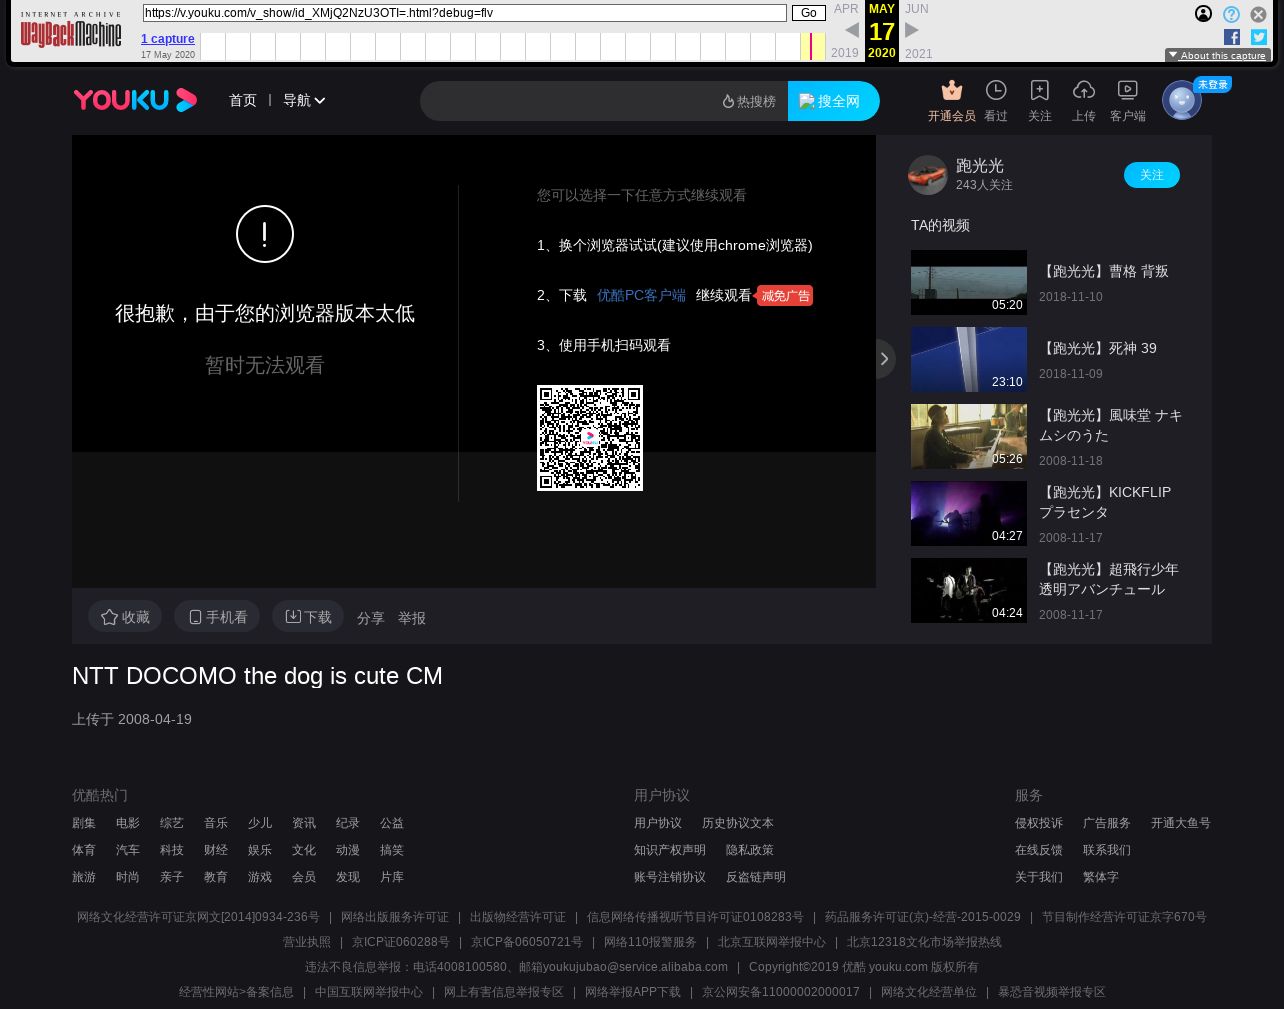1284x1009 pixels.
Task: Open the 侵权投诉 link
Action: click(x=1039, y=823)
